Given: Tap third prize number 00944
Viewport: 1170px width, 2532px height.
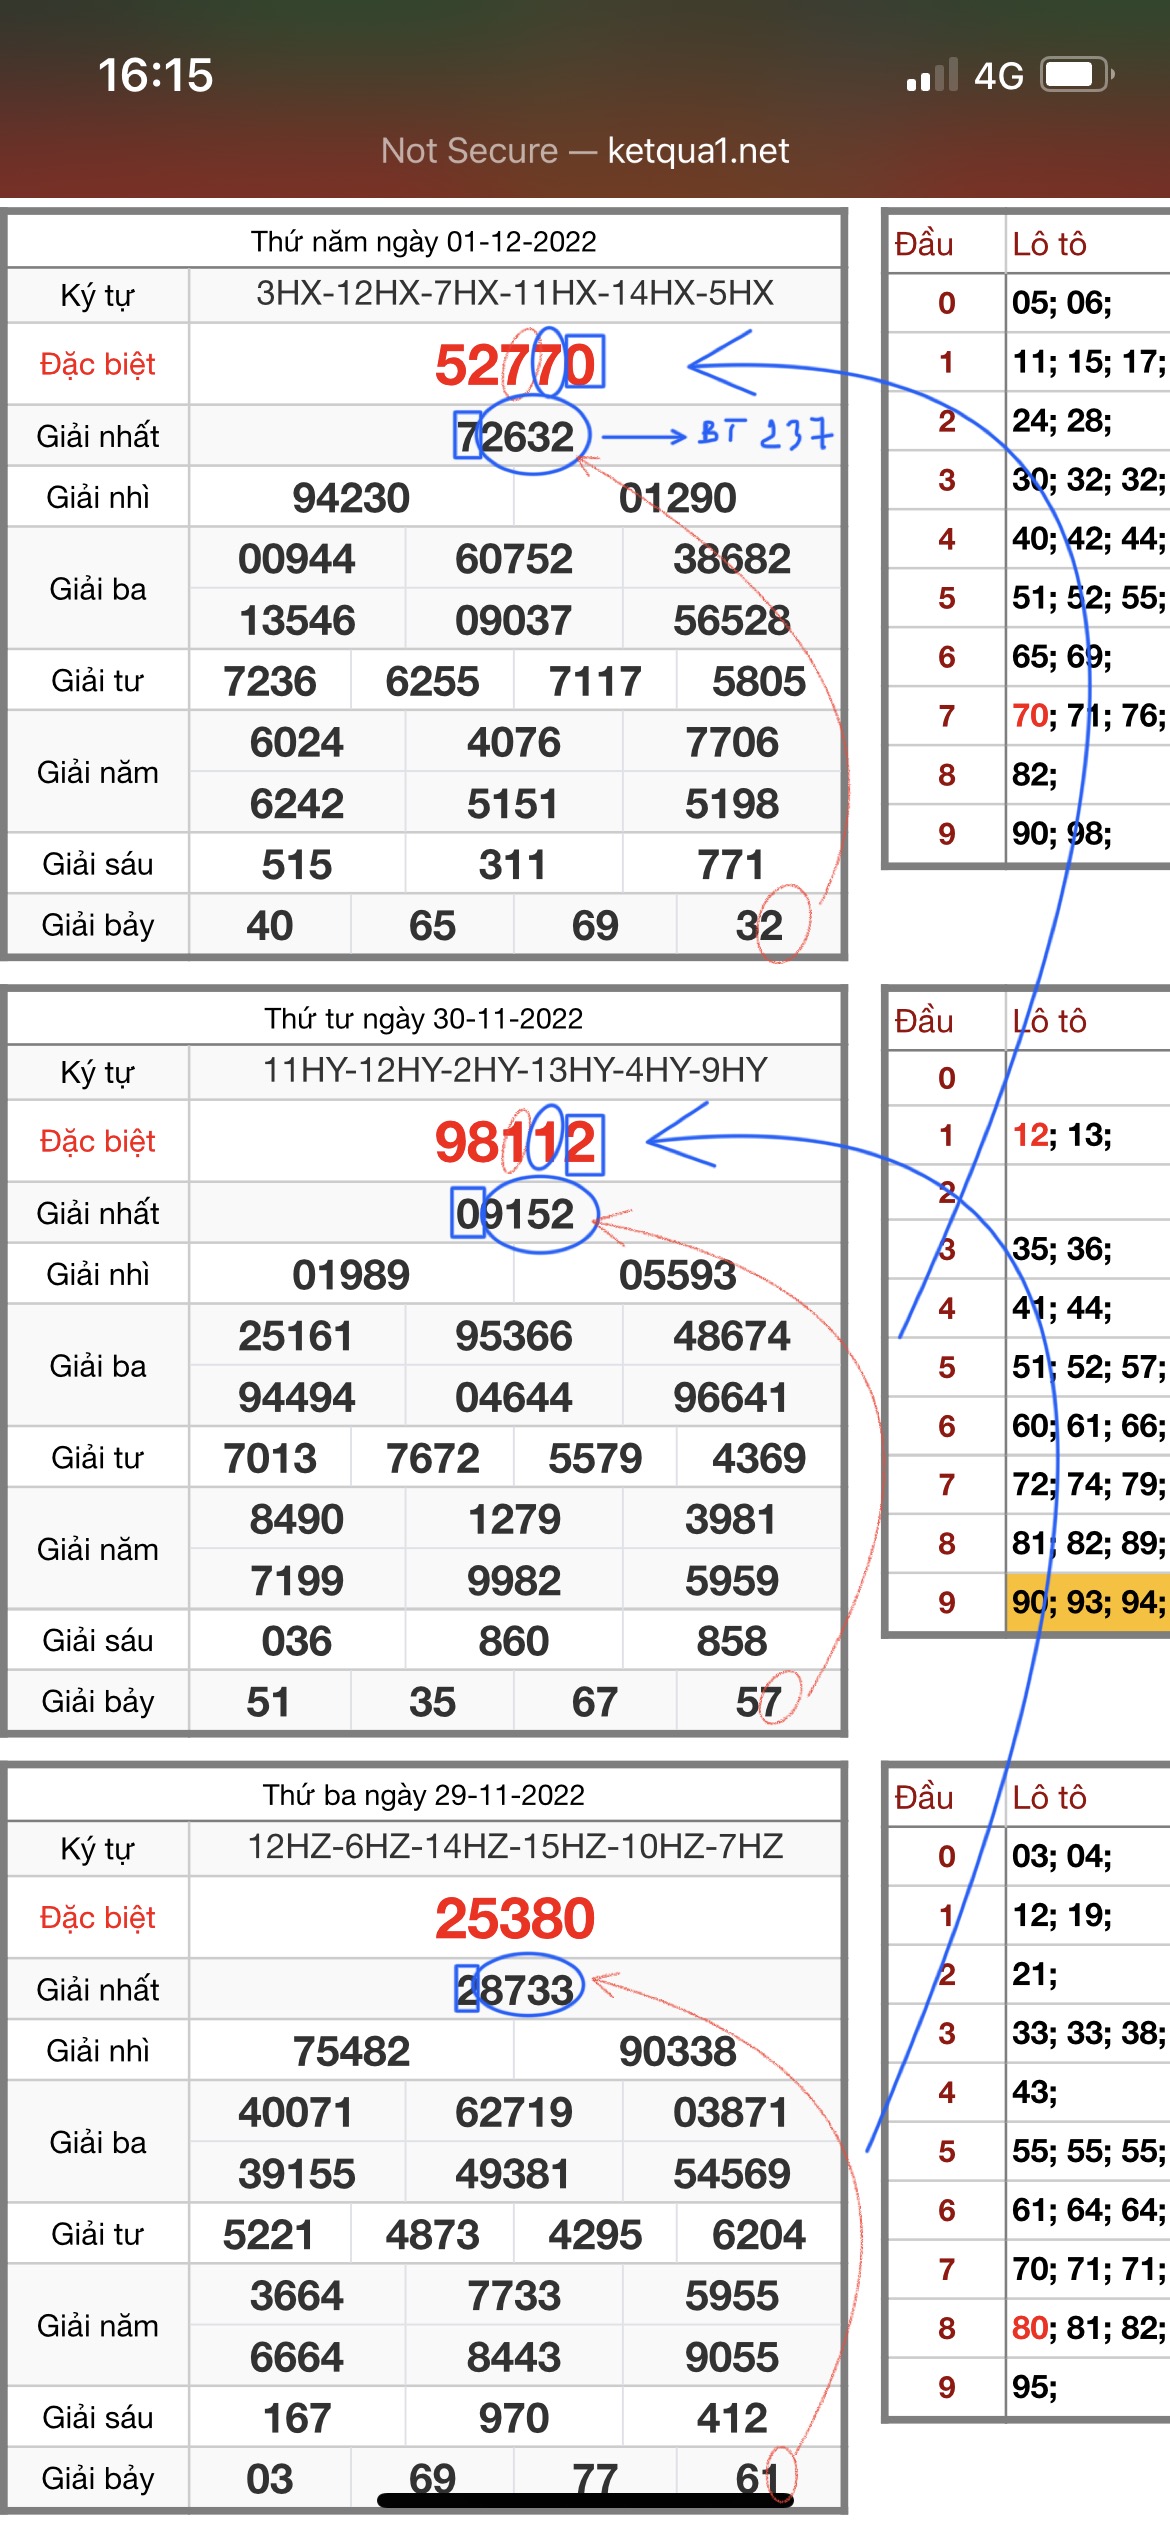Looking at the screenshot, I should tap(297, 559).
